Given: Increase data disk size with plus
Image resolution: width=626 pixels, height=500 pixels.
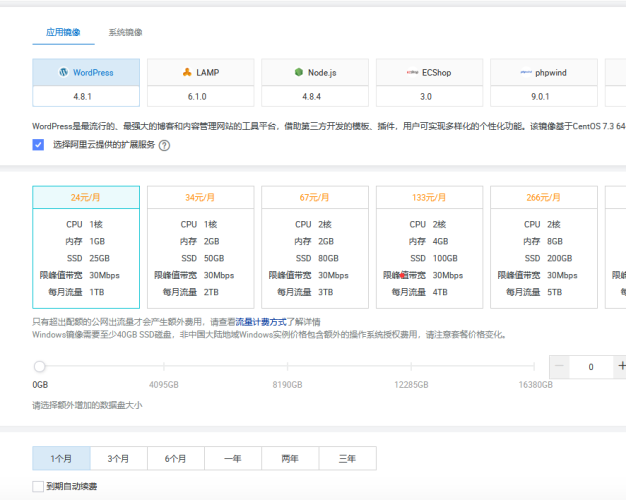Looking at the screenshot, I should coord(621,367).
